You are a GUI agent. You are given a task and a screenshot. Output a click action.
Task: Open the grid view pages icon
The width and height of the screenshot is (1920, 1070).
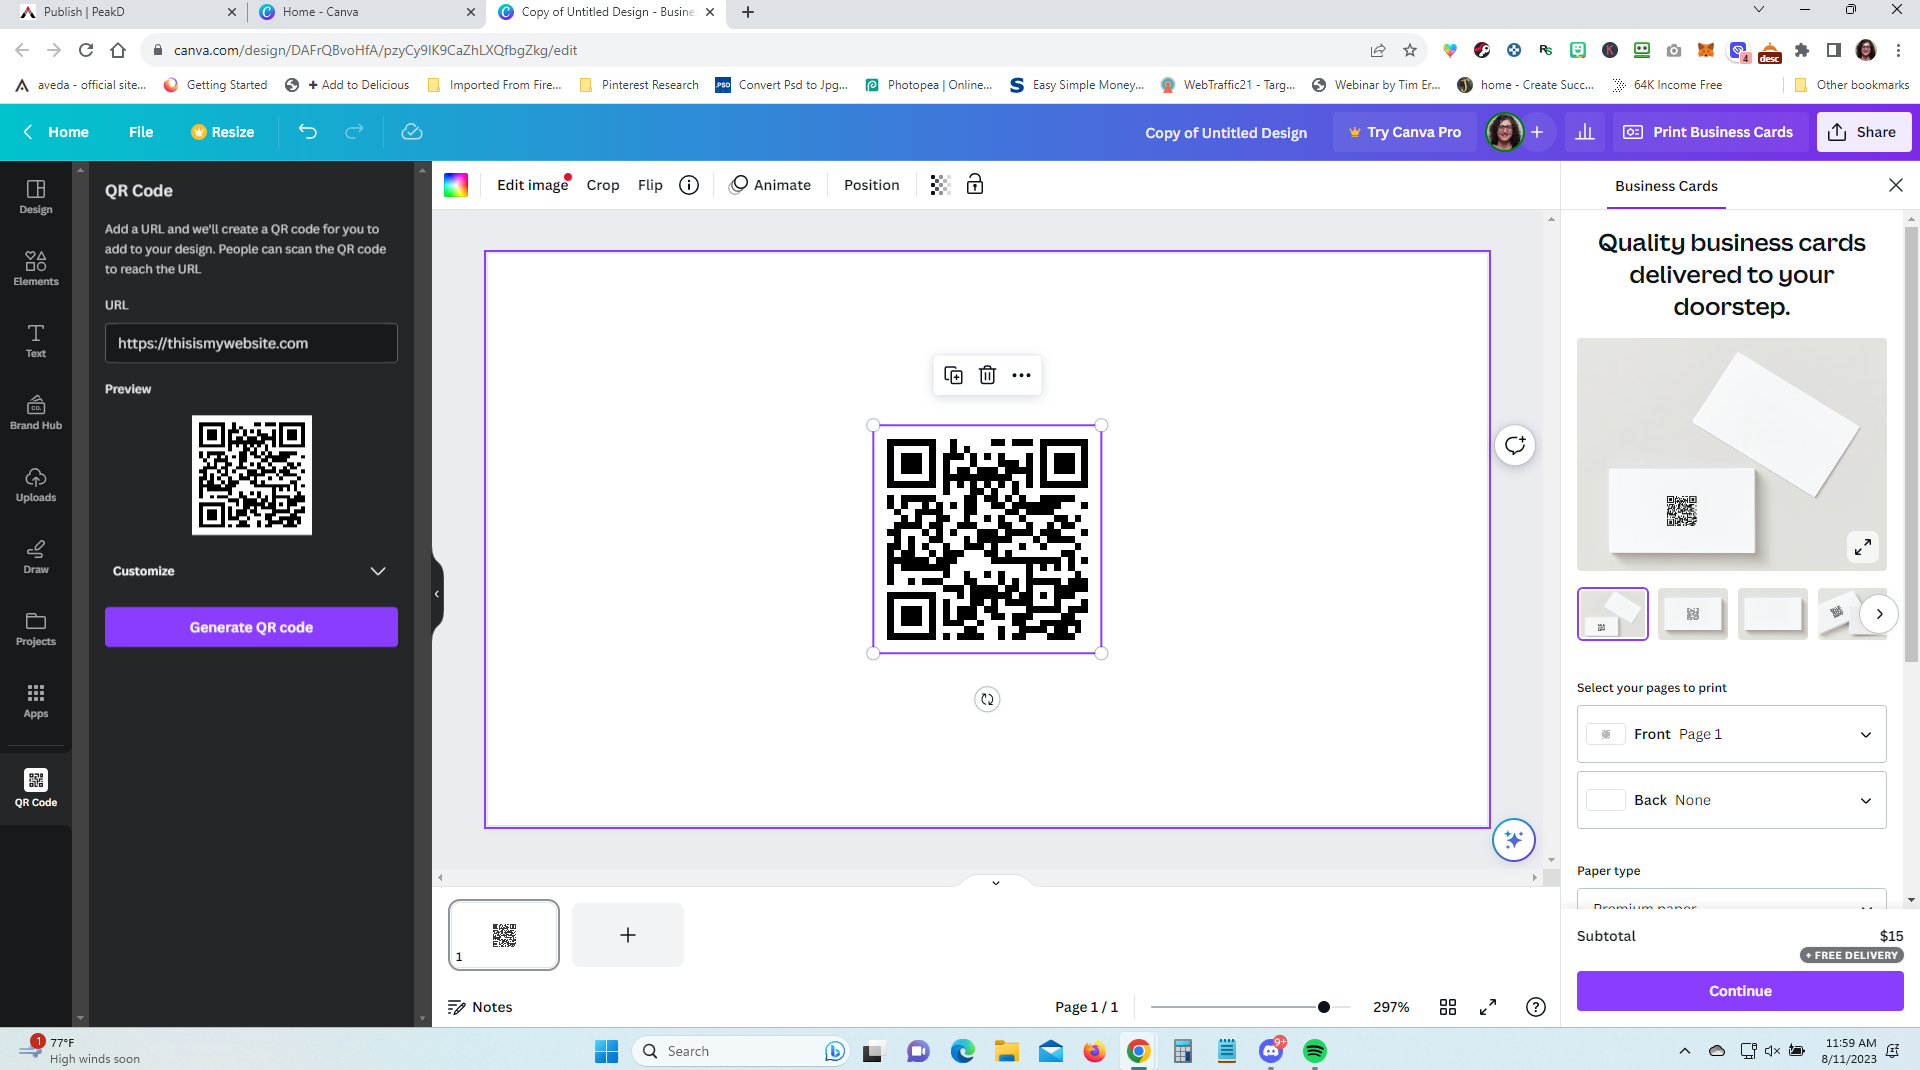point(1448,1007)
